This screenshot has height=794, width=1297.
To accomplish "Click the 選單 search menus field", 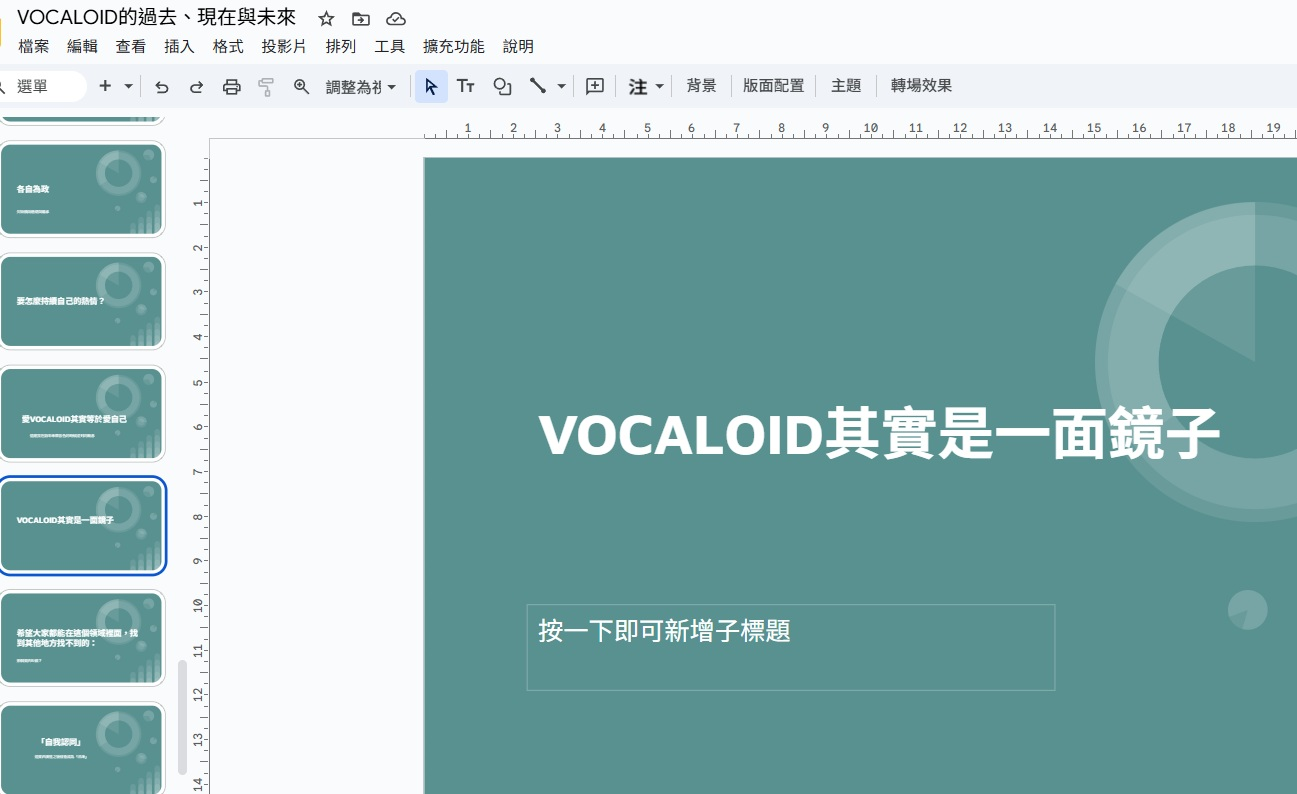I will coord(42,87).
